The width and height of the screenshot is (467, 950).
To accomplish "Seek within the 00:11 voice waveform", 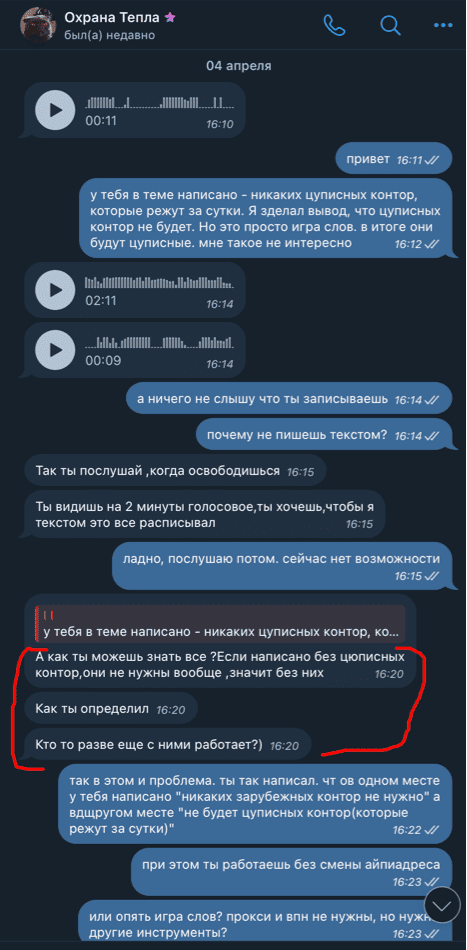I will 159,102.
